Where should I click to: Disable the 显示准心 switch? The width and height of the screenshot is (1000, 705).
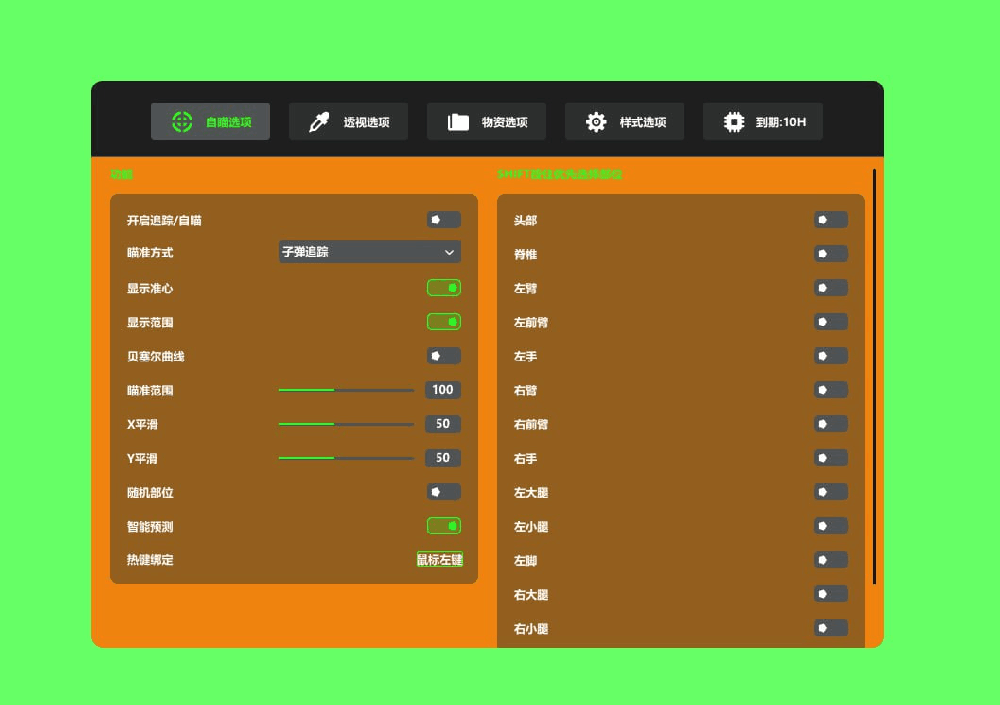coord(444,288)
